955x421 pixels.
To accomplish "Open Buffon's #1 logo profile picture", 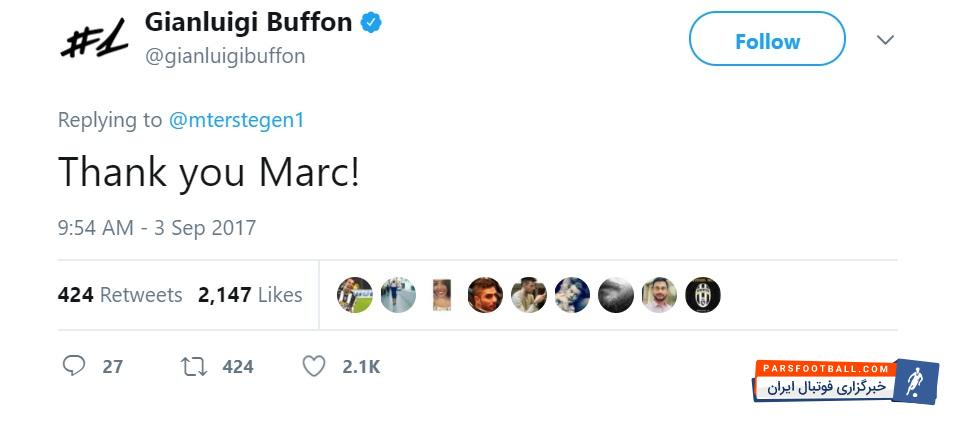I will point(90,41).
